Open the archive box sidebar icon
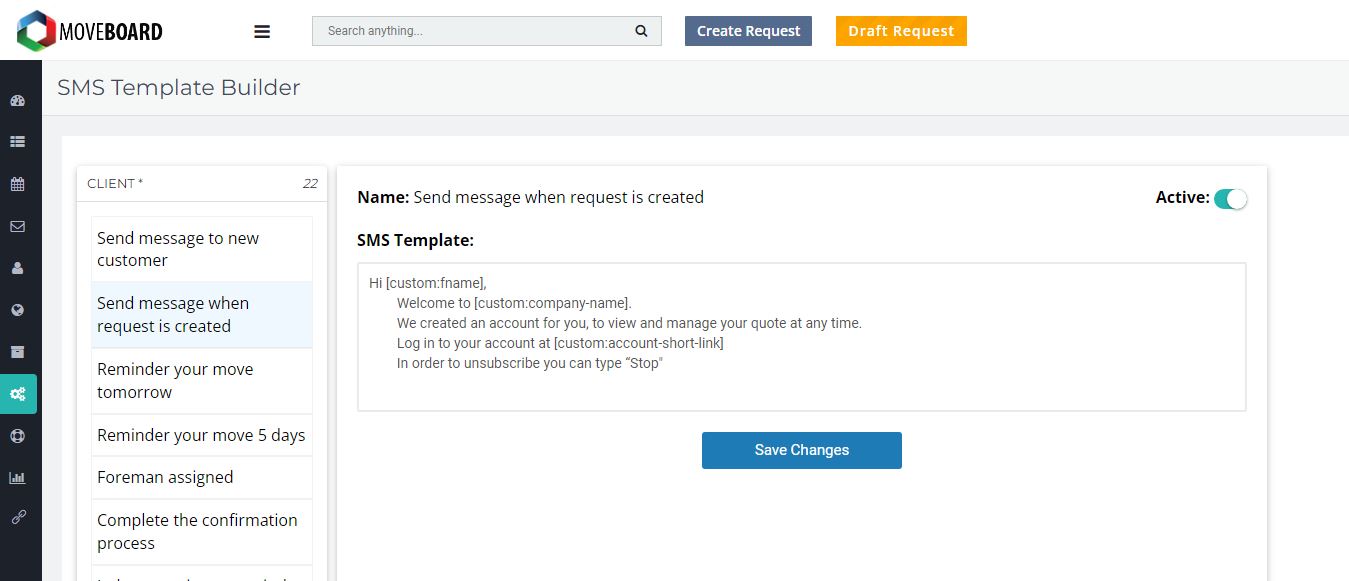This screenshot has width=1349, height=581. pyautogui.click(x=17, y=352)
